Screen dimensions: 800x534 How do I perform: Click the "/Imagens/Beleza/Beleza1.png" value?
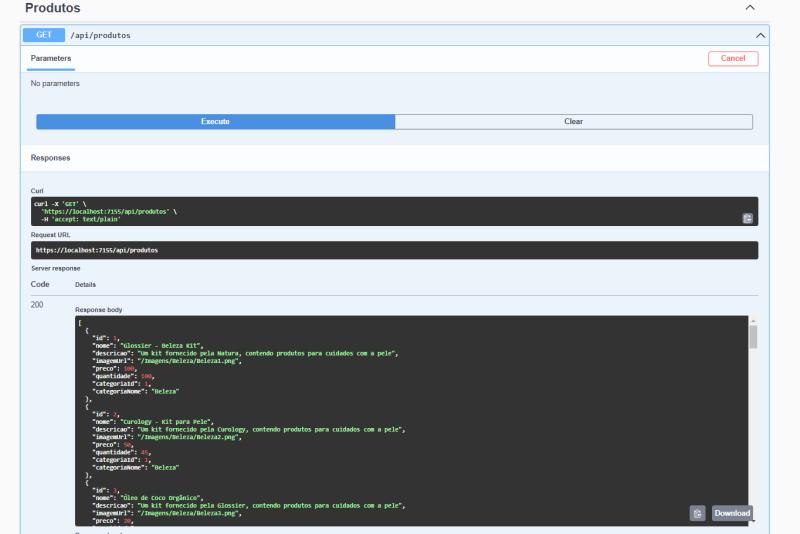click(189, 361)
